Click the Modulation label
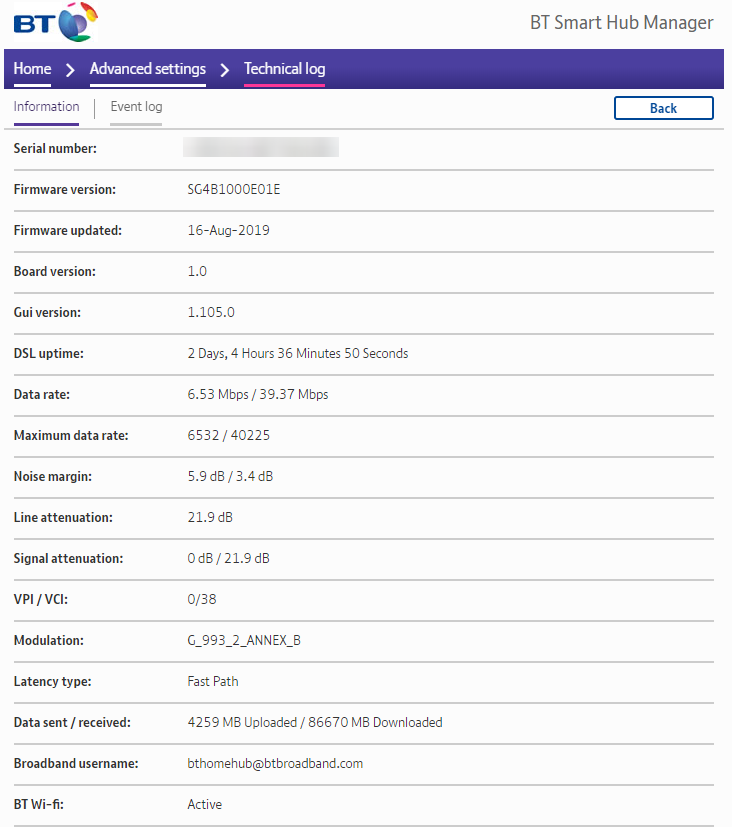The width and height of the screenshot is (732, 827). 49,640
